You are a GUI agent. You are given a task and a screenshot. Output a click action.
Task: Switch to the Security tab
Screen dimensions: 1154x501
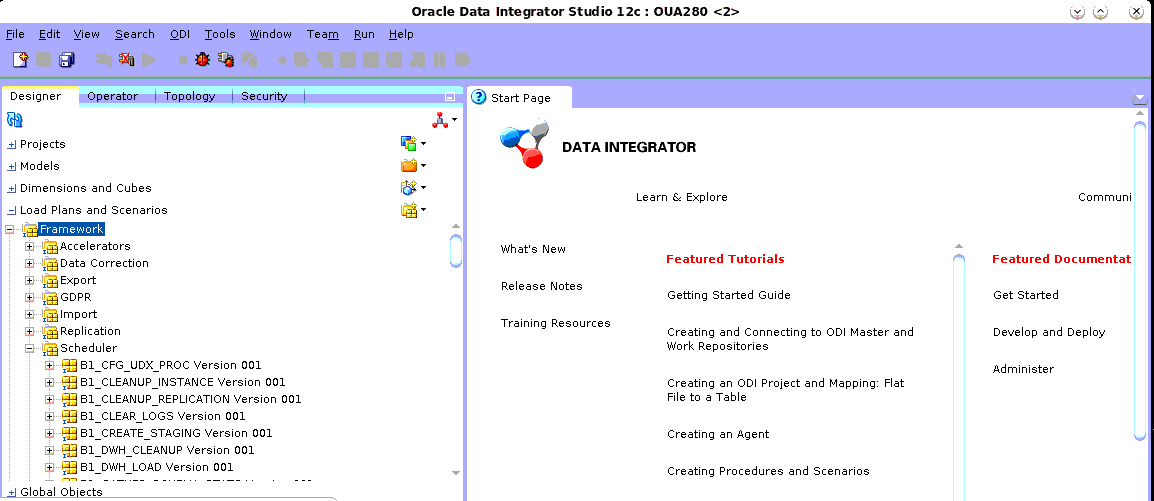264,96
